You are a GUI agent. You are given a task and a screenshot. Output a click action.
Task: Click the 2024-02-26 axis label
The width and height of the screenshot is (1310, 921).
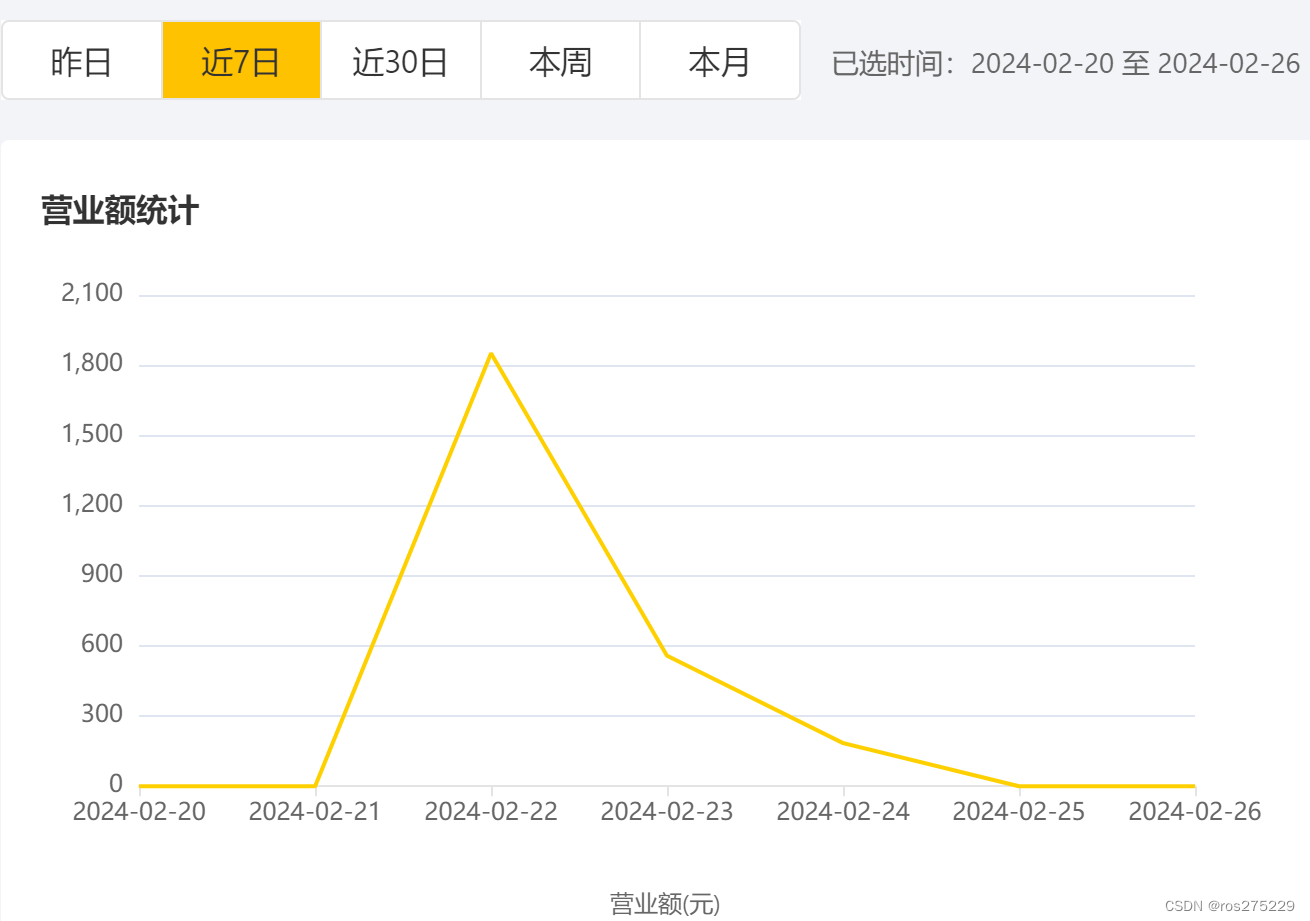click(x=1194, y=811)
